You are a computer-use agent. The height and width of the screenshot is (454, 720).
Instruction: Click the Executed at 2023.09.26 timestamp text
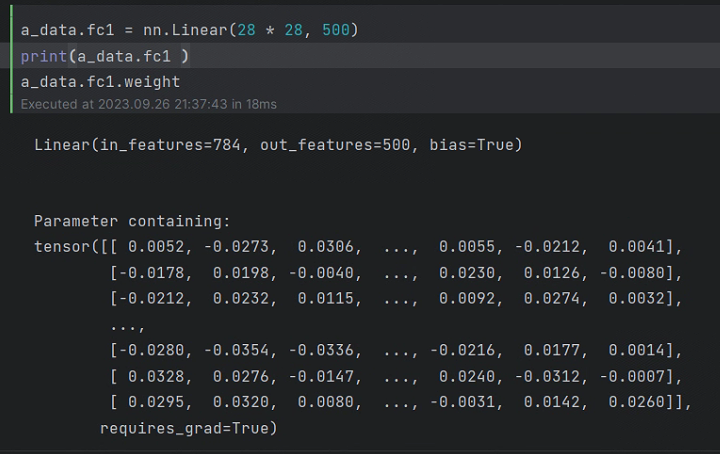pyautogui.click(x=148, y=104)
